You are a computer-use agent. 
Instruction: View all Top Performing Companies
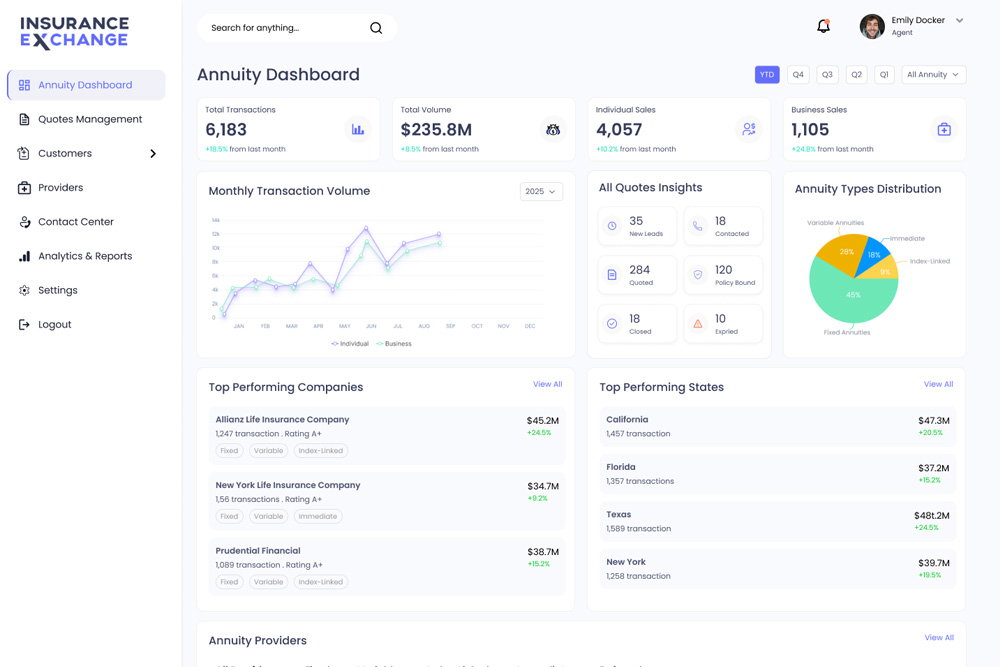point(547,384)
